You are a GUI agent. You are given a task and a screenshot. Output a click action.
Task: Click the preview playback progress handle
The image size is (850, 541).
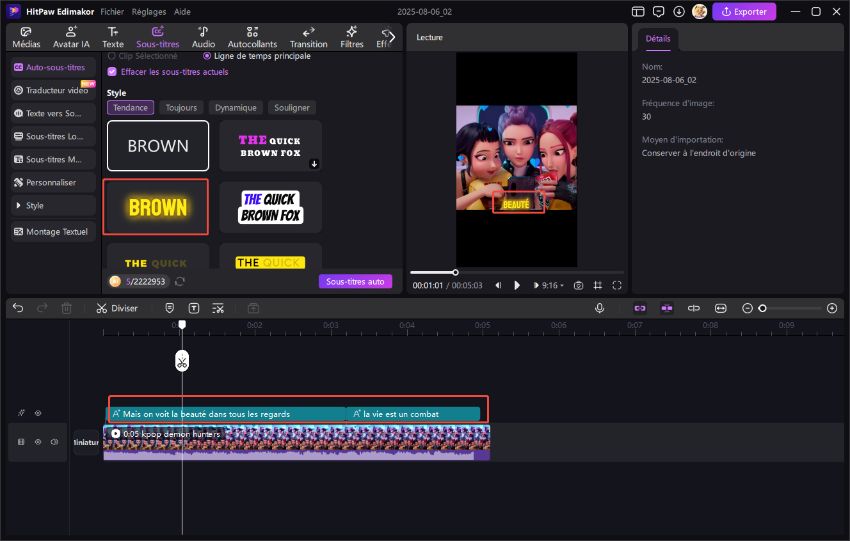coord(455,272)
